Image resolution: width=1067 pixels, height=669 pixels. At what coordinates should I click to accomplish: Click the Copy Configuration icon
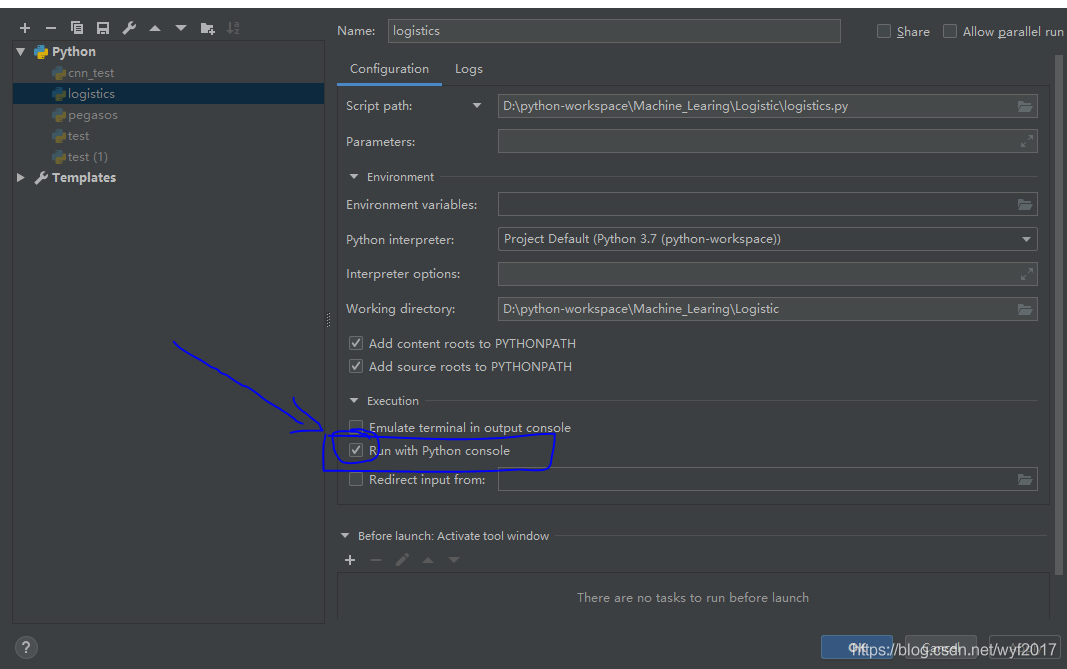pyautogui.click(x=77, y=28)
